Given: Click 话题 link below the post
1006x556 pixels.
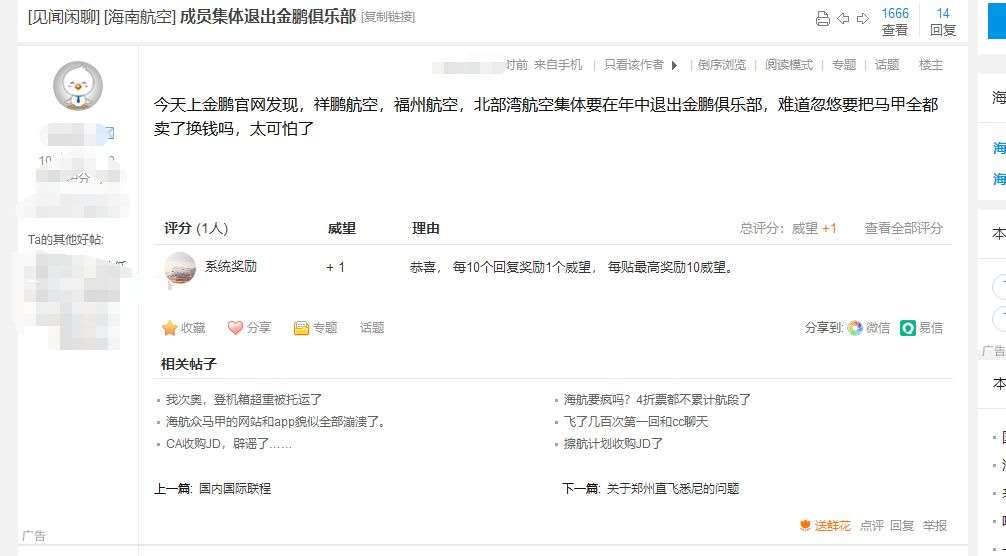Looking at the screenshot, I should [x=371, y=328].
